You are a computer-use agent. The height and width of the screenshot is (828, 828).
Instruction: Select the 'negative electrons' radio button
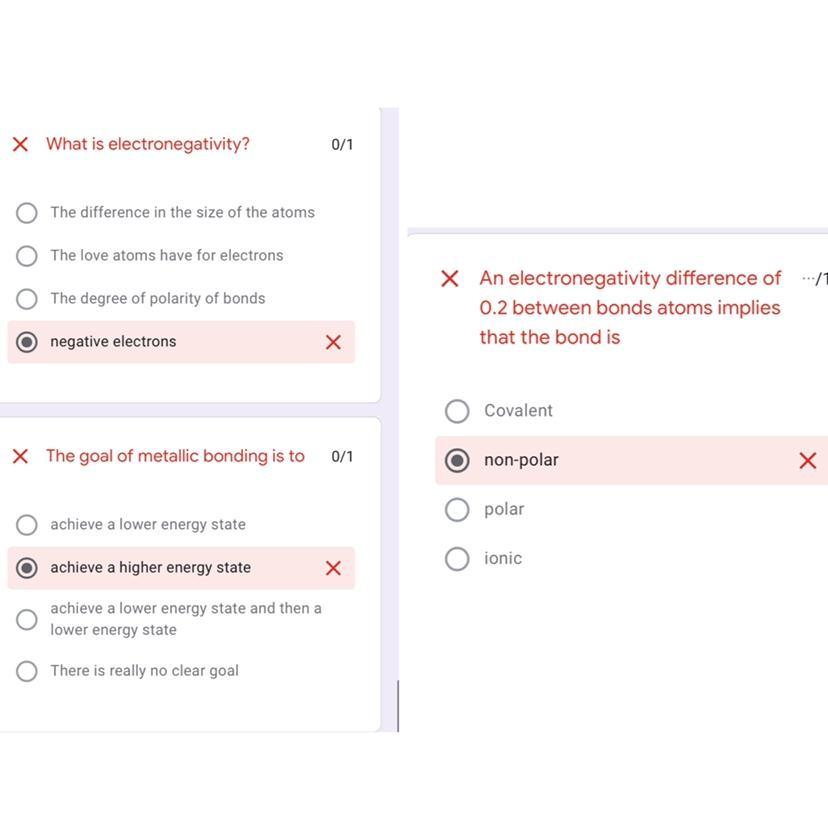point(27,342)
